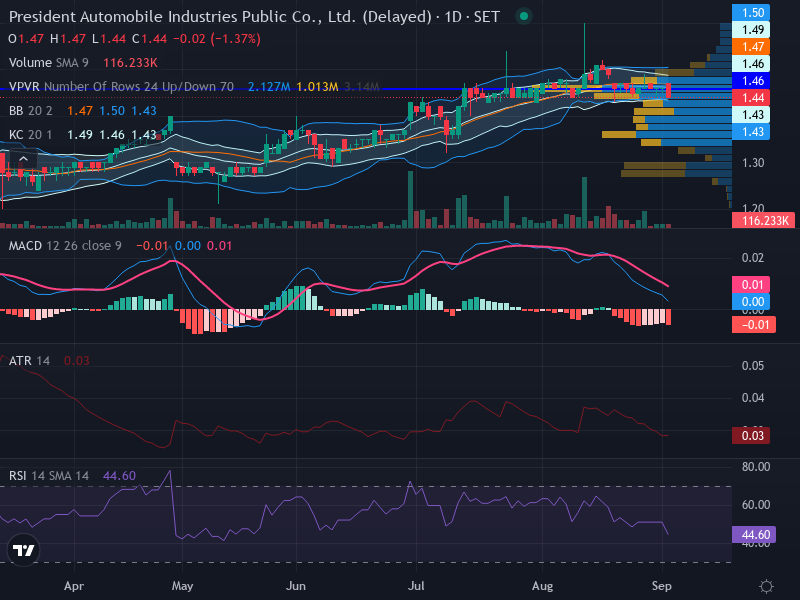This screenshot has height=600, width=800.
Task: Click the red 1.44 last price label
Action: [751, 98]
